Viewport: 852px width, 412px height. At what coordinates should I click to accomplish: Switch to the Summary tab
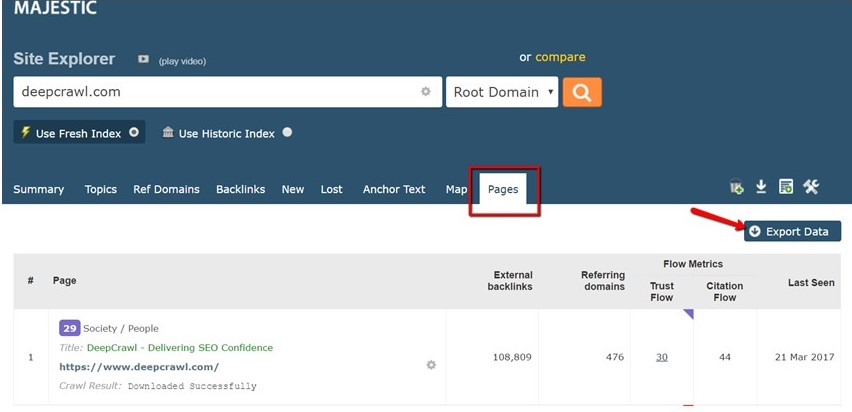(39, 189)
